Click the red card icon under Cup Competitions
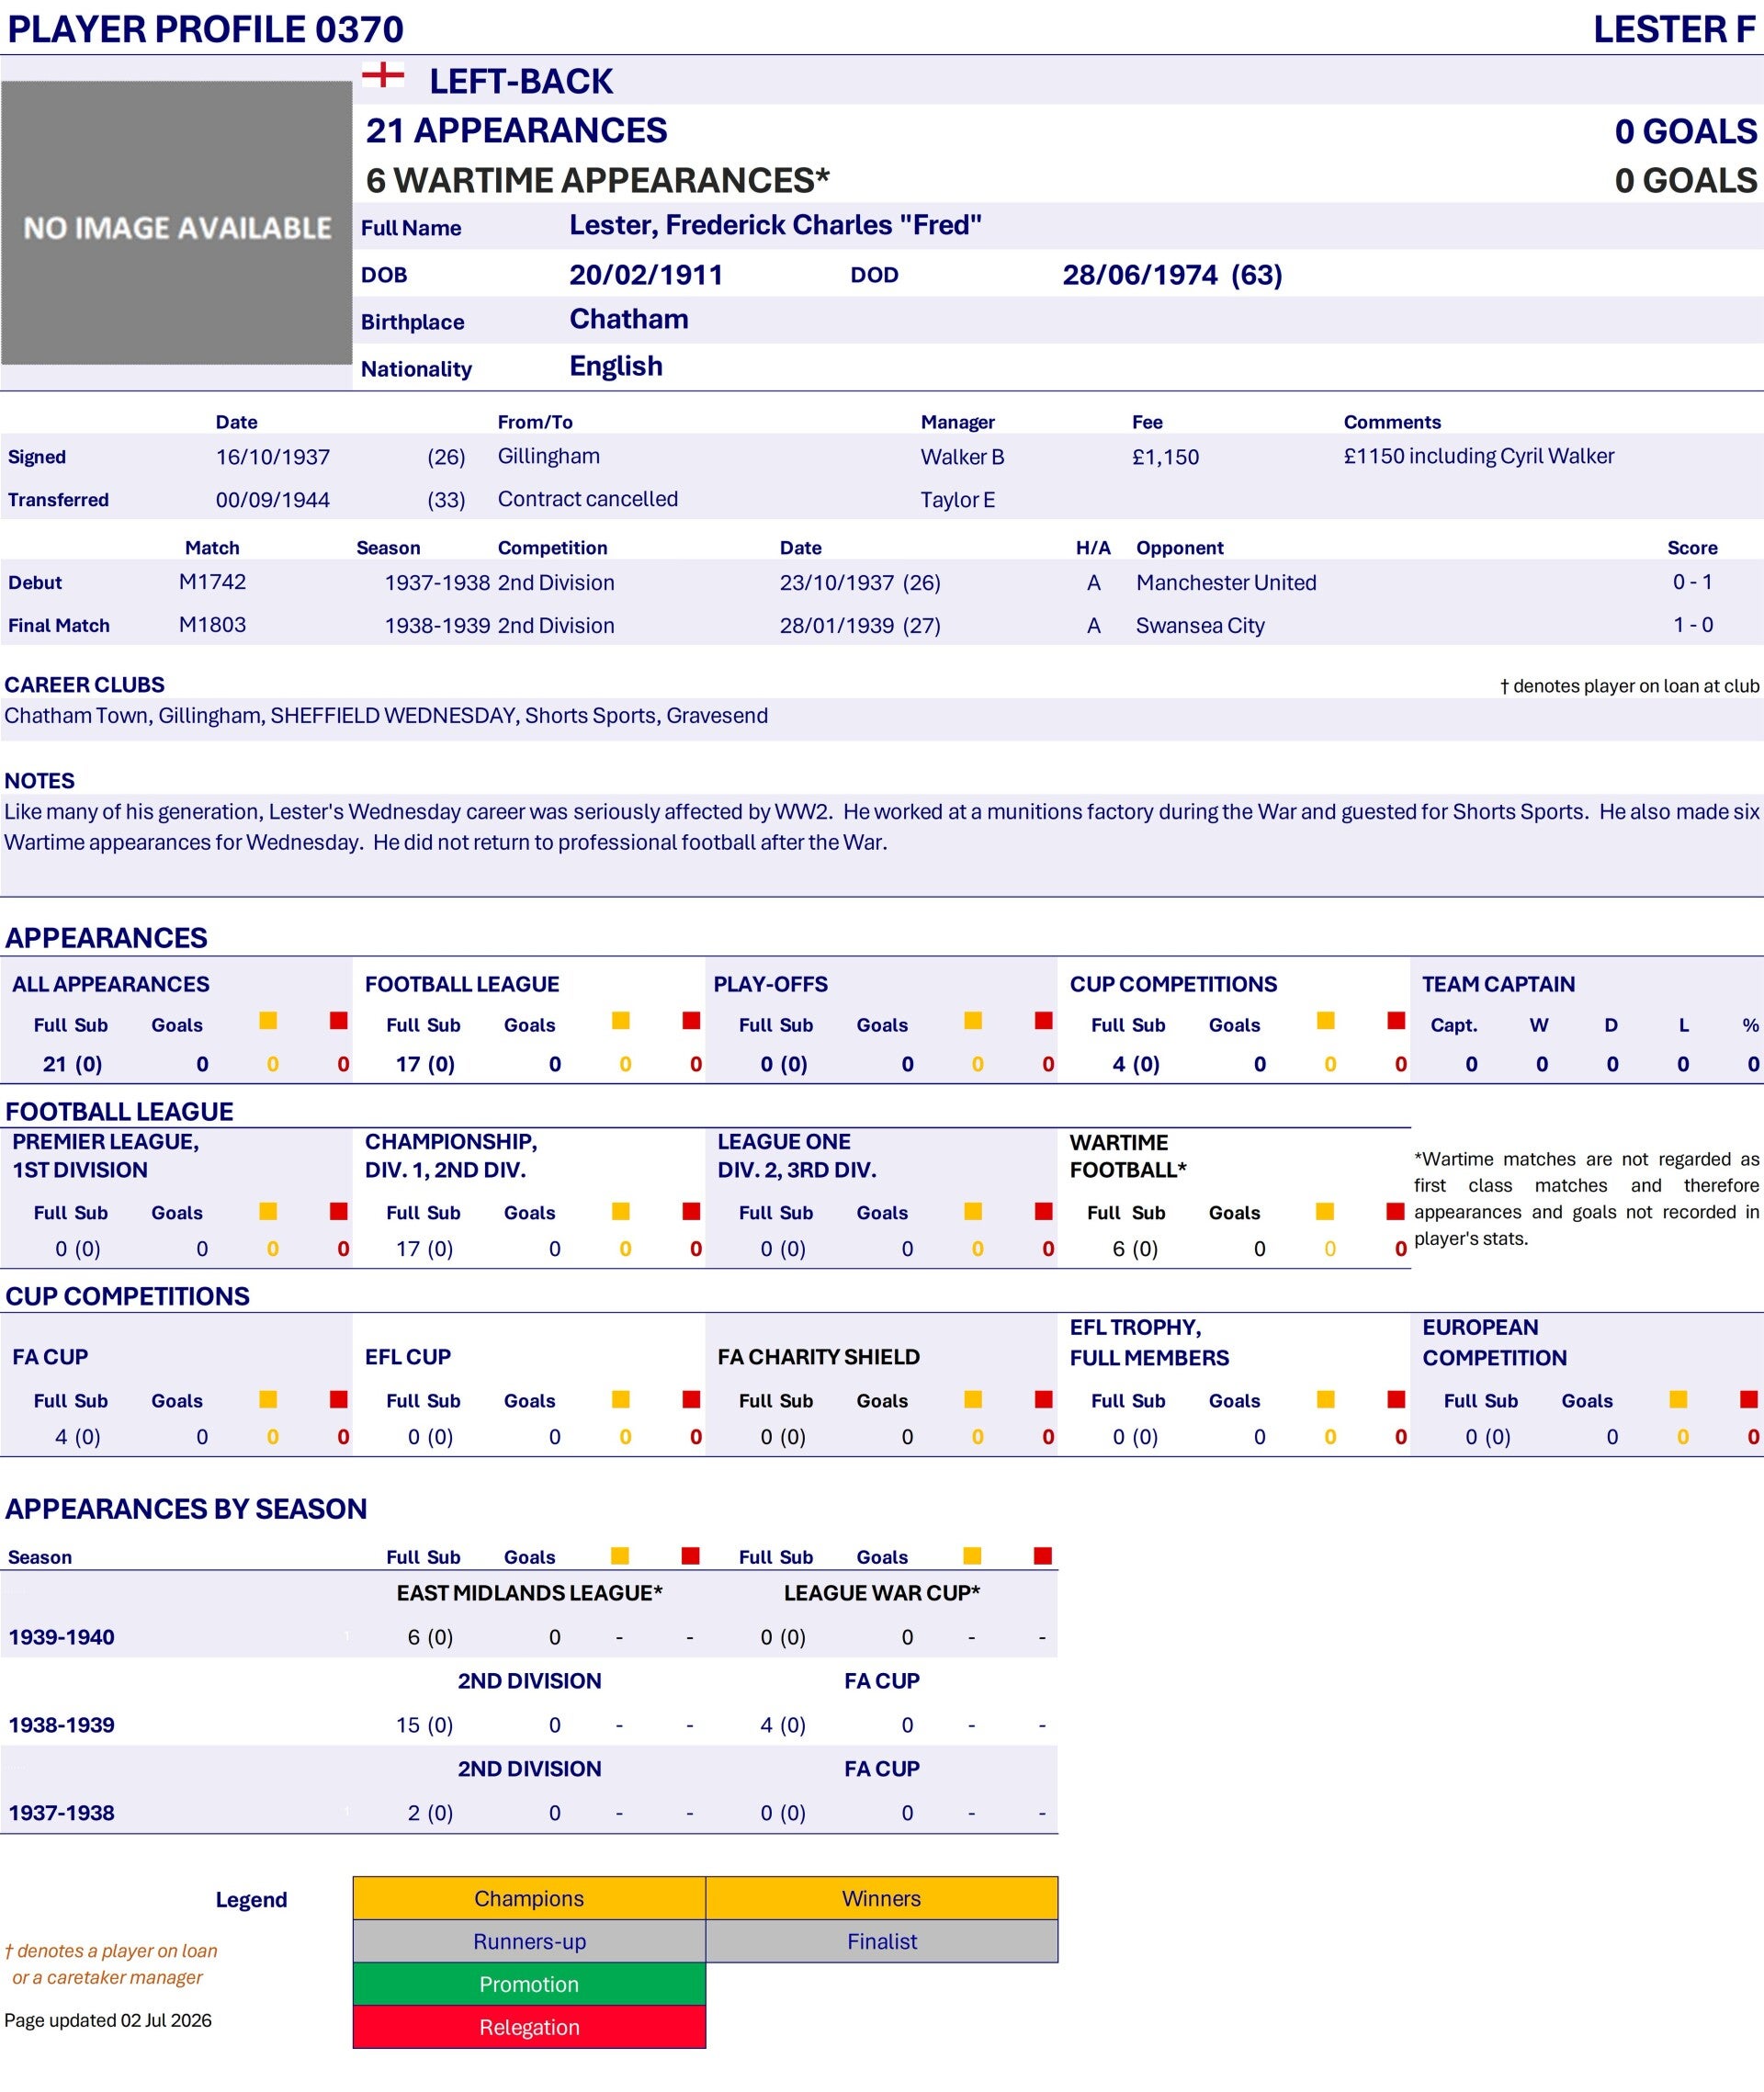1764x2092 pixels. (x=1397, y=1020)
